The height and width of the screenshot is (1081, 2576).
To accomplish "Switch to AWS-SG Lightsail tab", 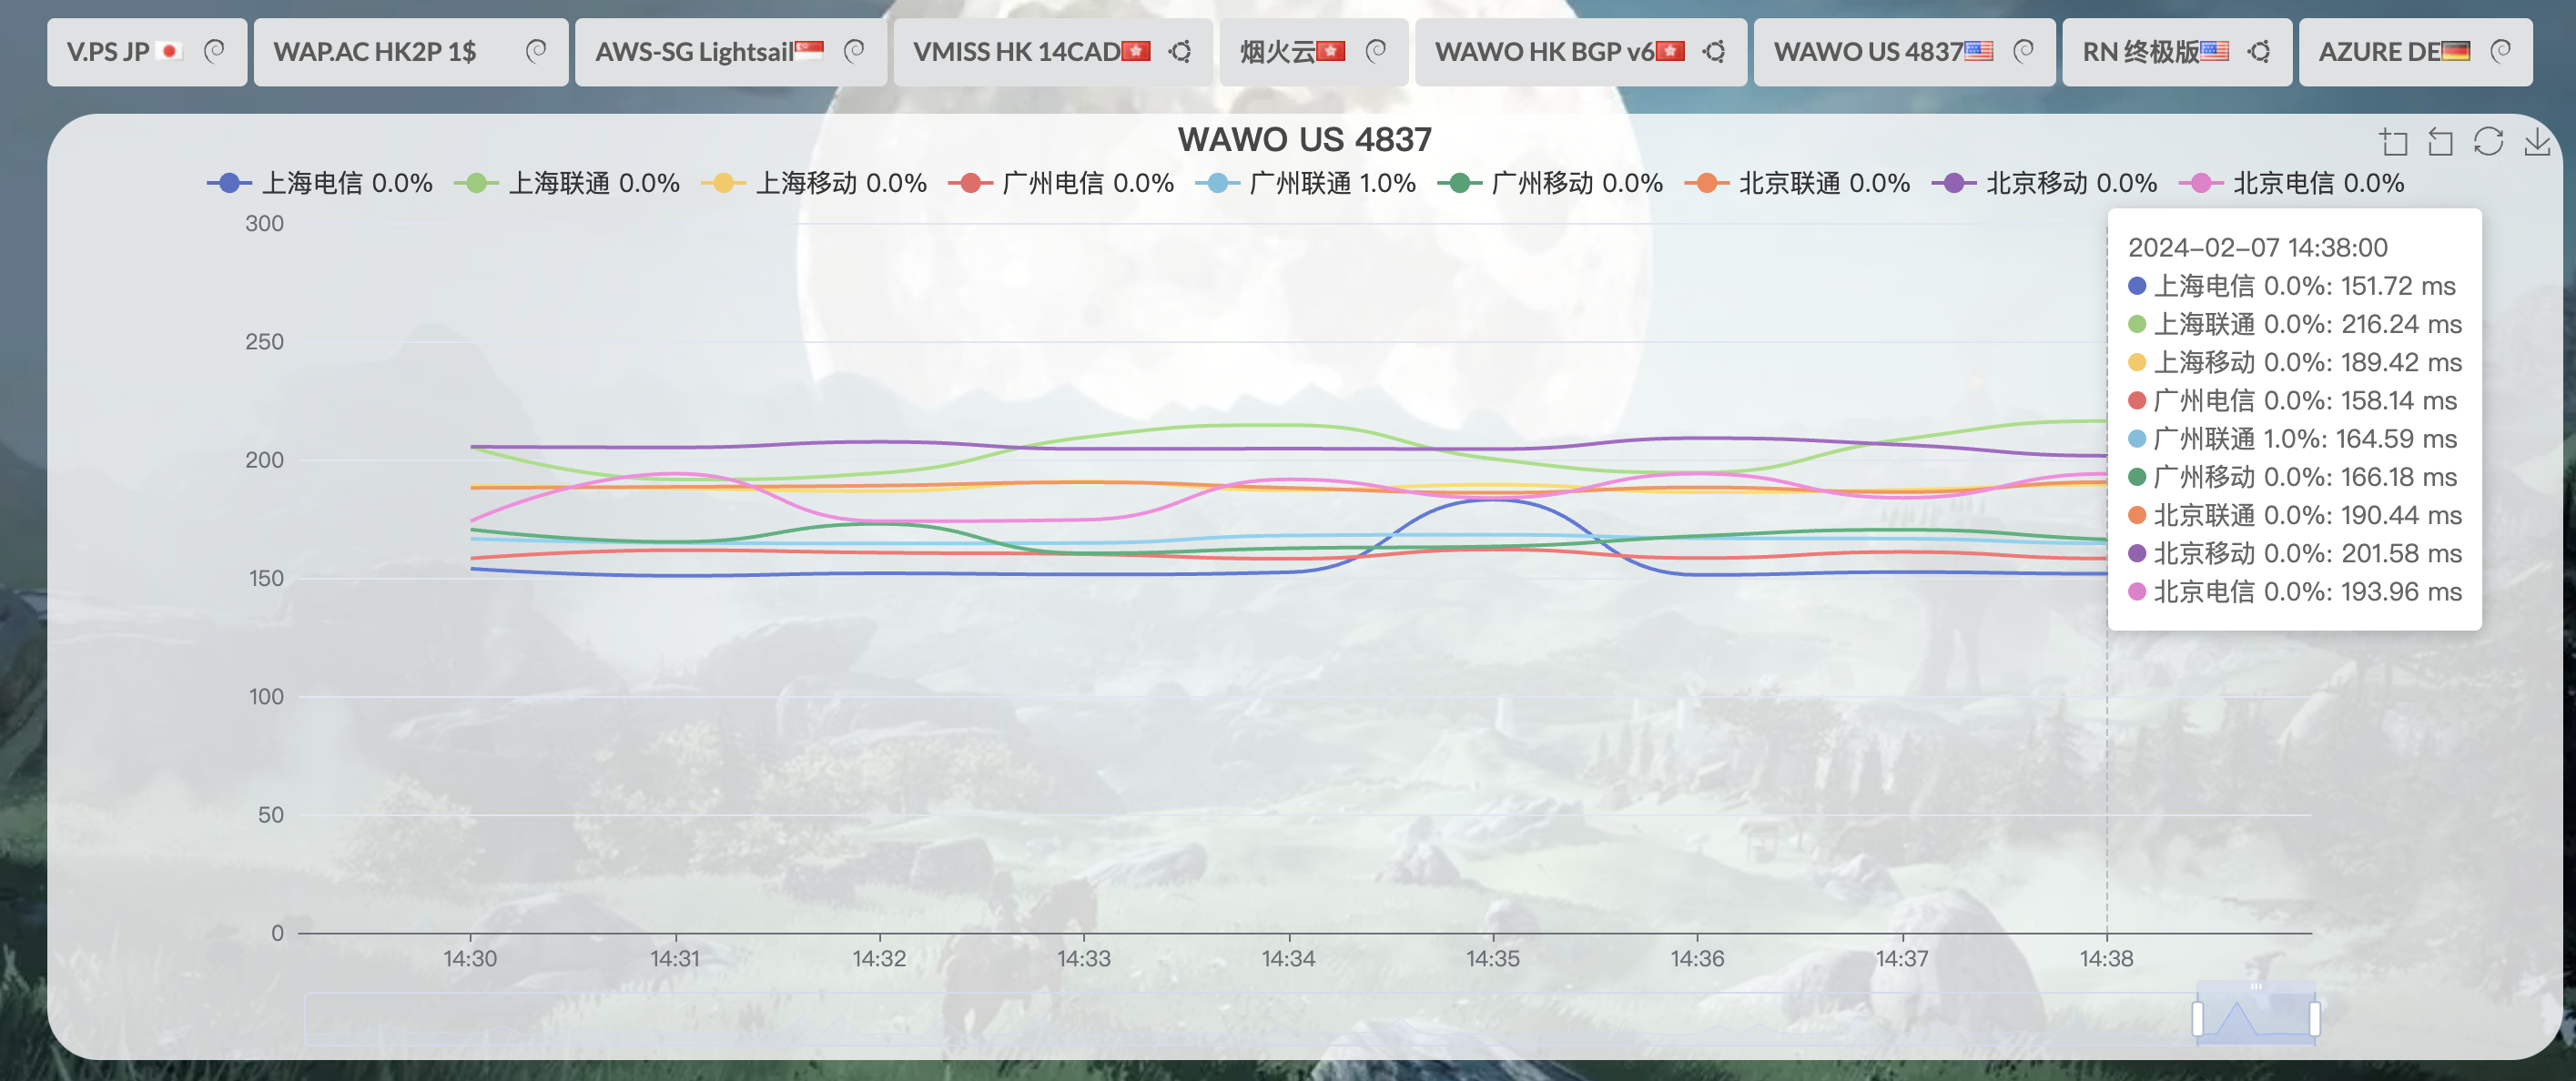I will (x=730, y=51).
